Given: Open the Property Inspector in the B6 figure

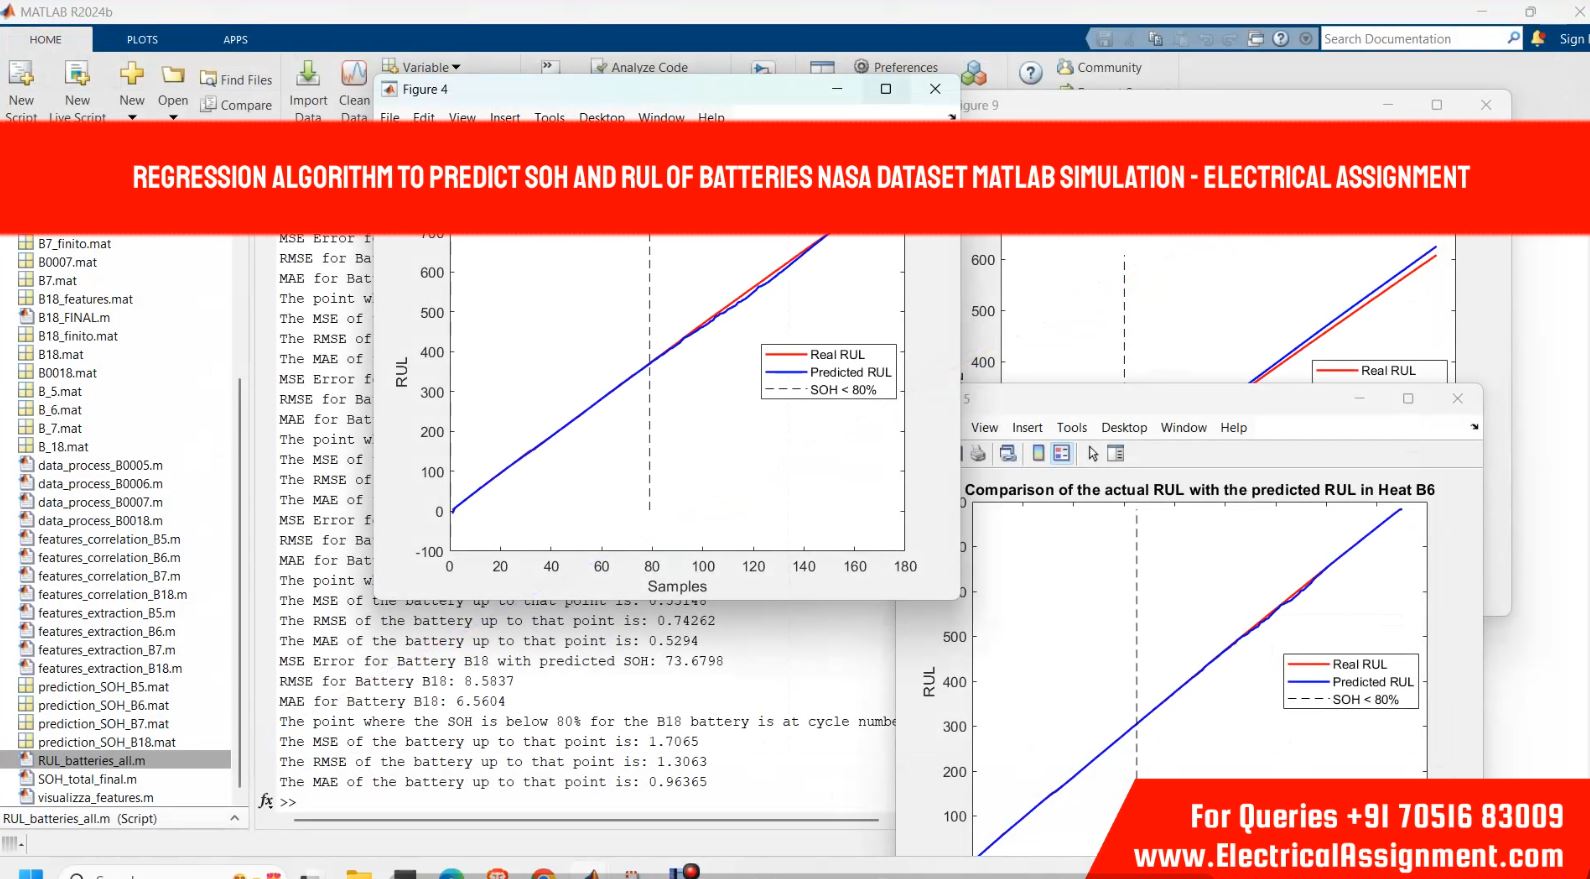Looking at the screenshot, I should click(x=1116, y=453).
